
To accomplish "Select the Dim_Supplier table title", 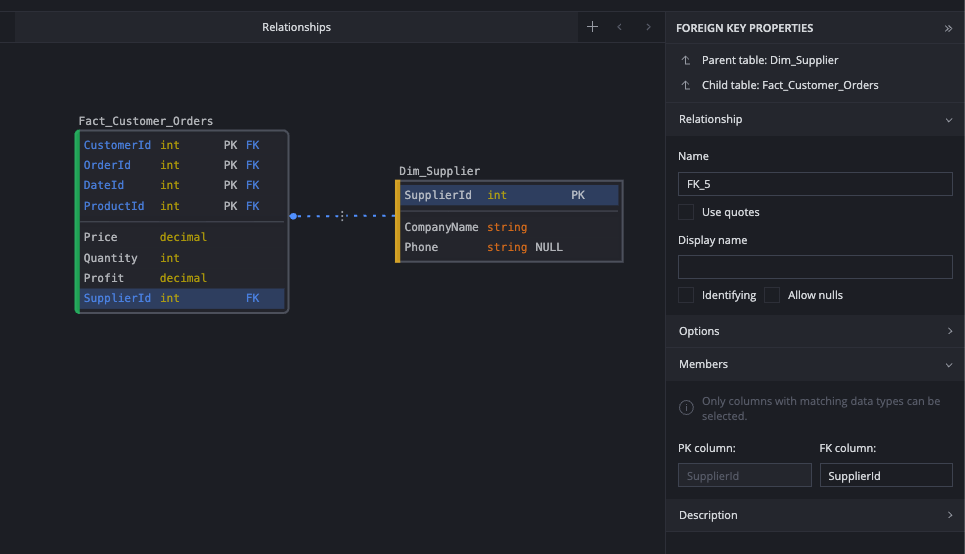I will tap(439, 171).
